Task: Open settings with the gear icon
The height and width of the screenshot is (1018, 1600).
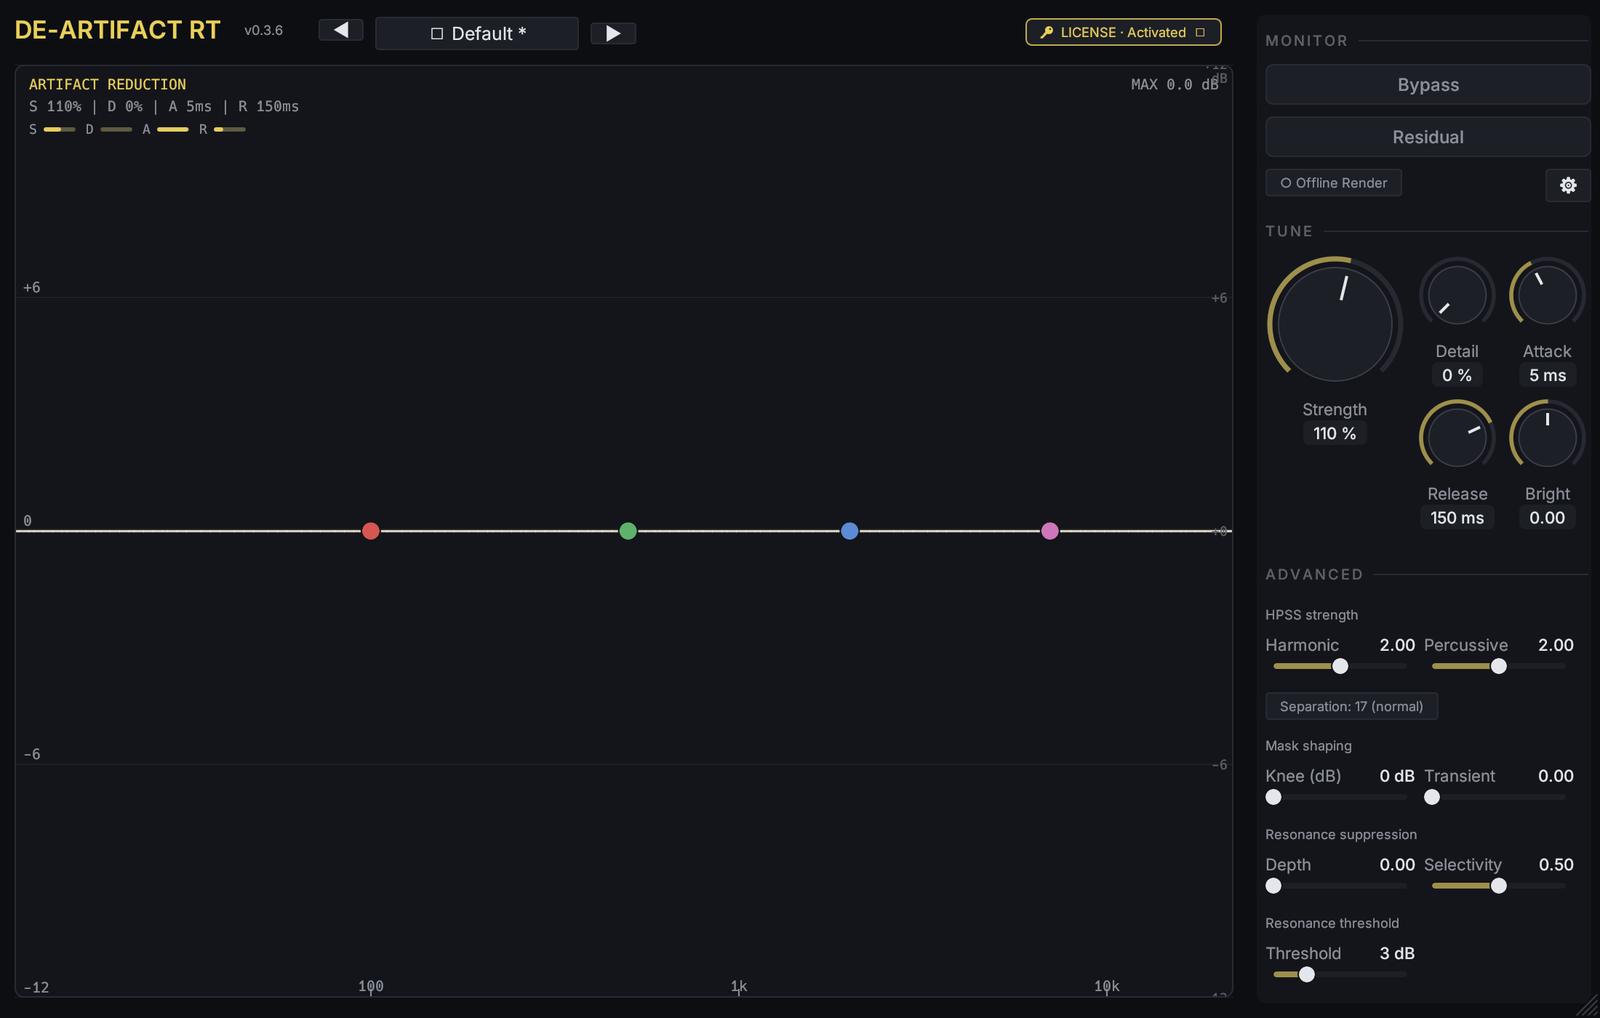Action: 1567,185
